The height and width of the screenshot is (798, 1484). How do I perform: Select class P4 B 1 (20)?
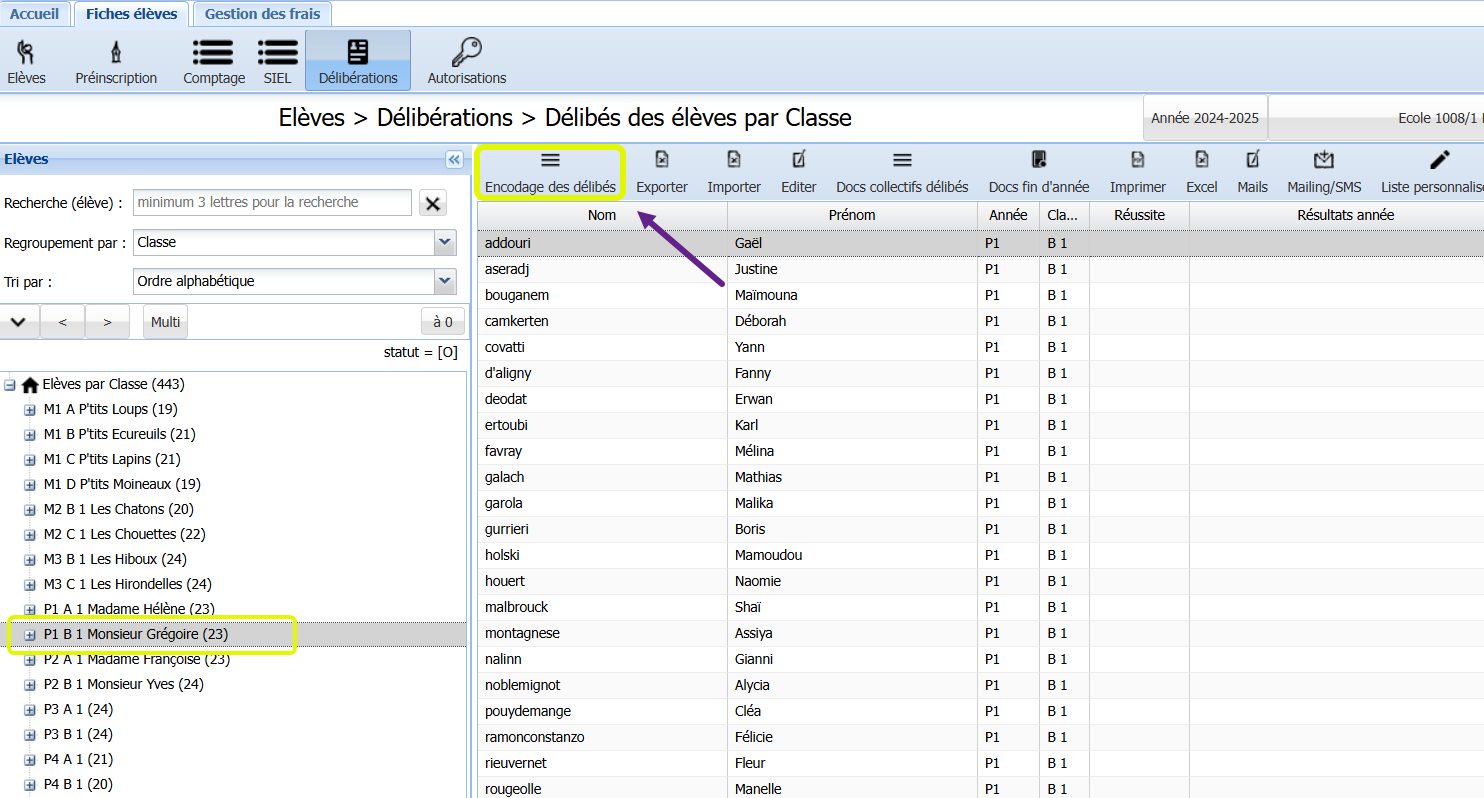[78, 784]
